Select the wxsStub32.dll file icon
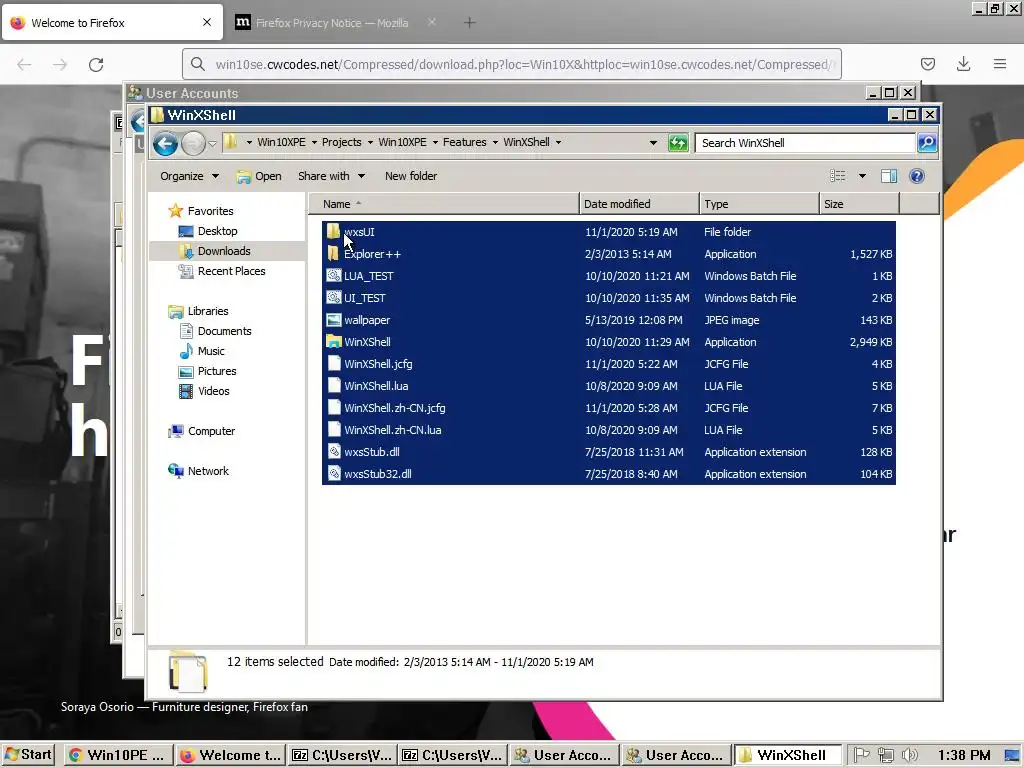Viewport: 1024px width, 768px height. pyautogui.click(x=334, y=474)
